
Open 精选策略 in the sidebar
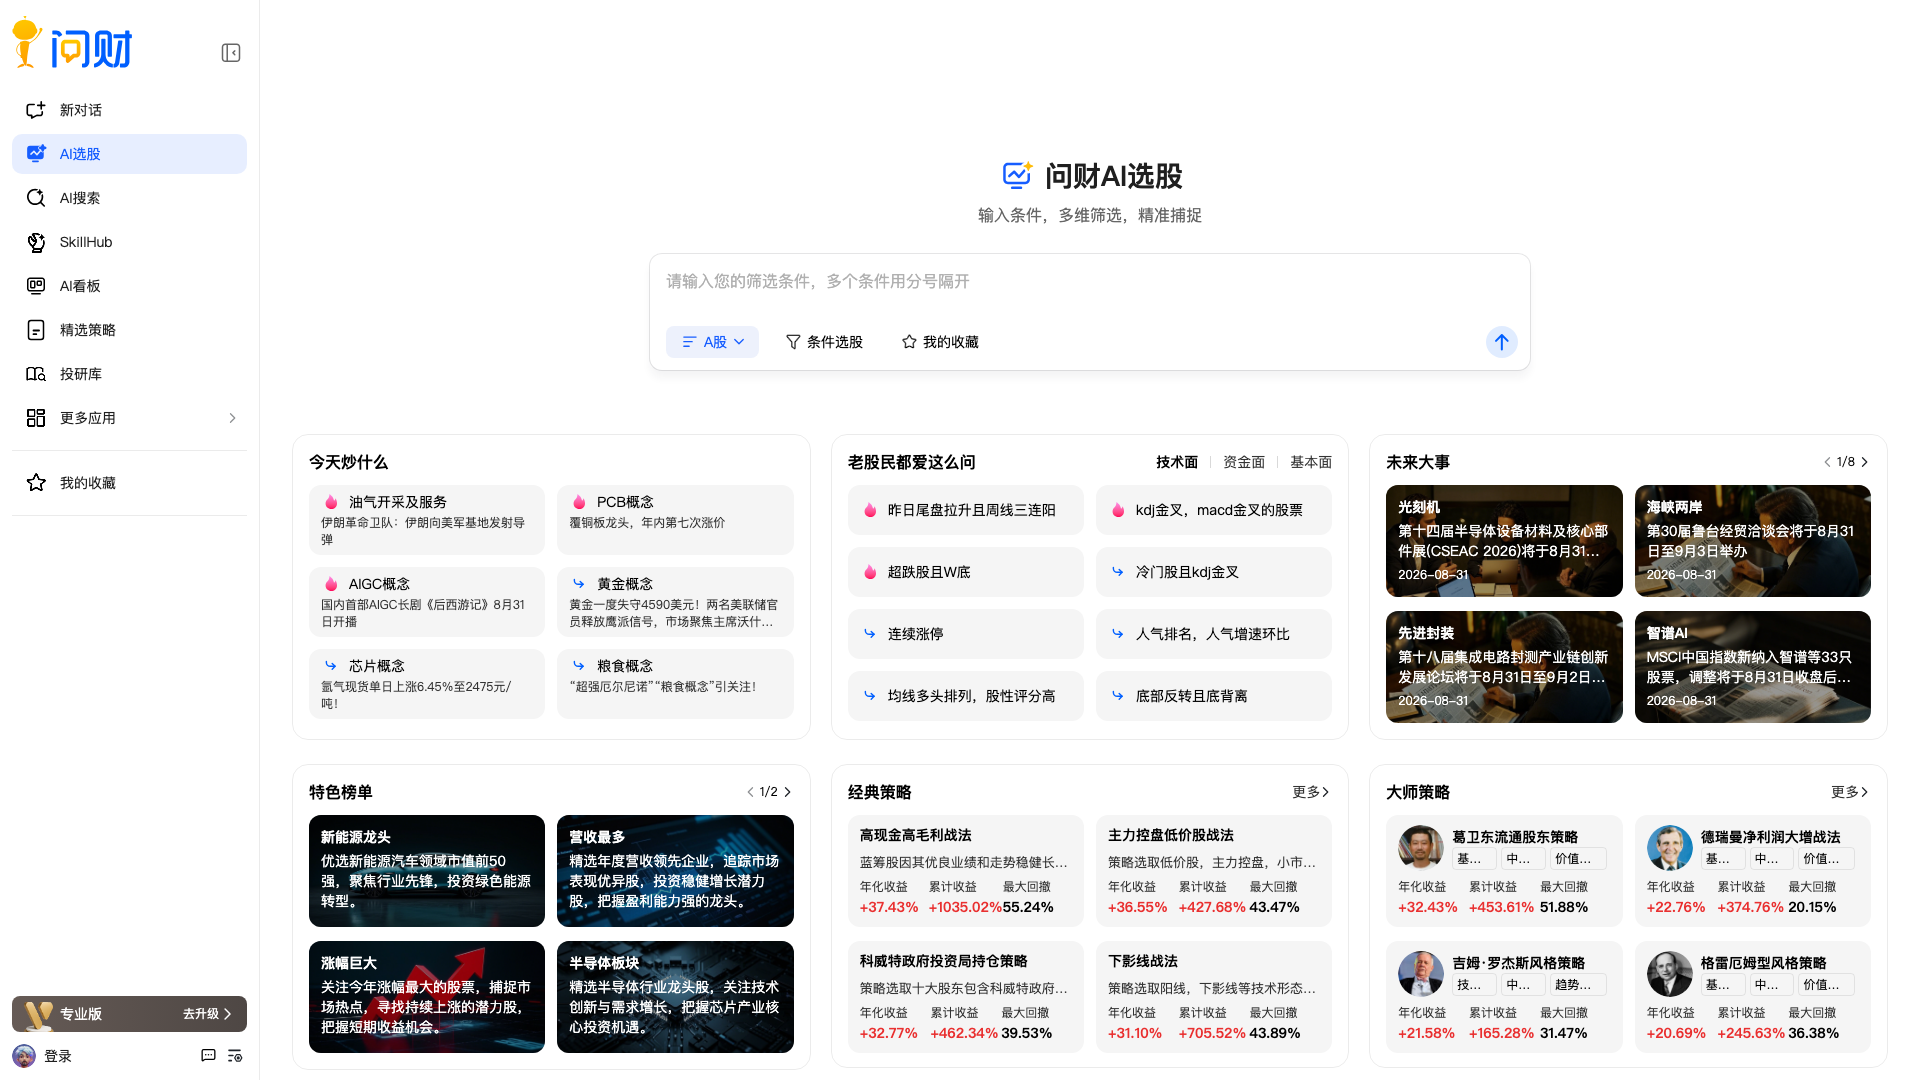point(129,330)
